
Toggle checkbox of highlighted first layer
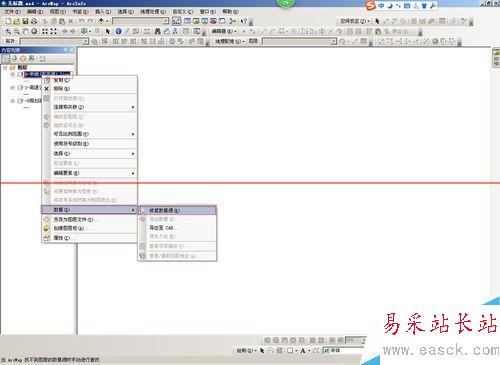(x=20, y=74)
